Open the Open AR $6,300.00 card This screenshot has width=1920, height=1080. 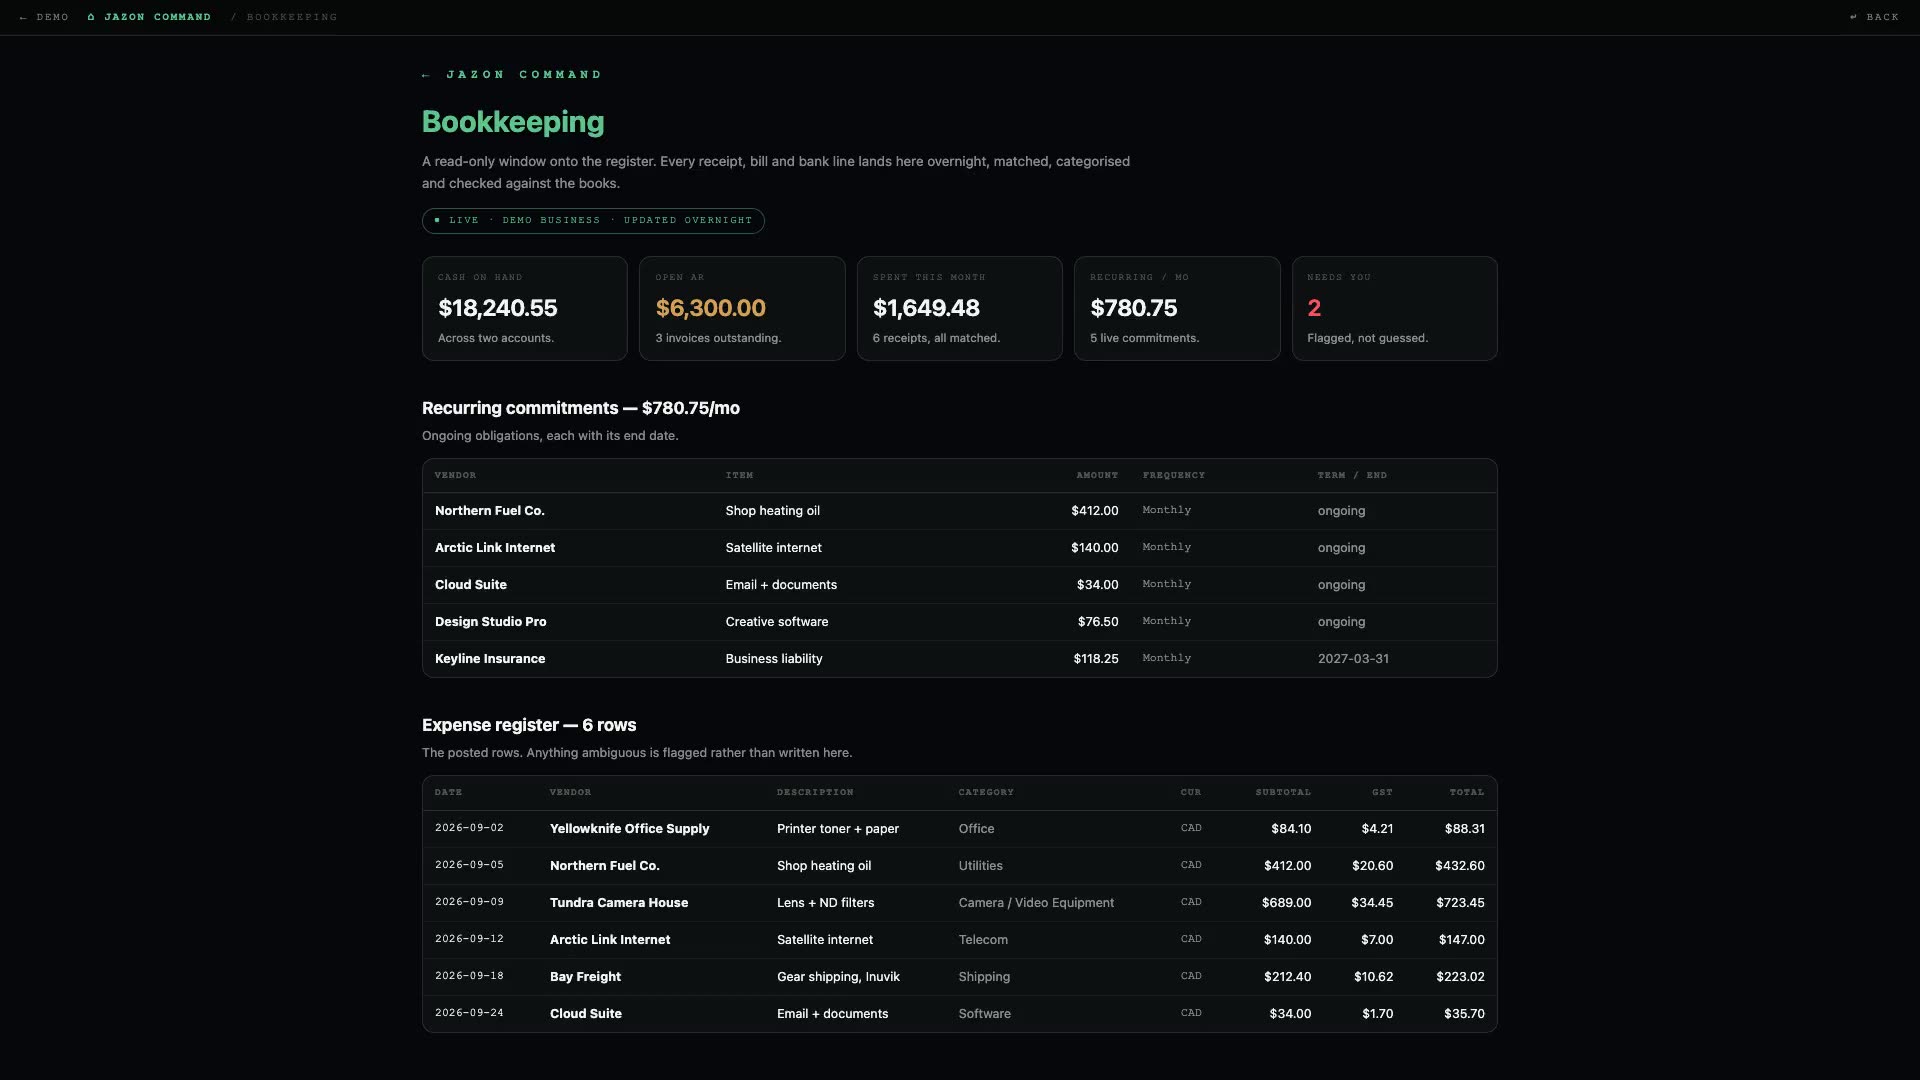[x=742, y=308]
